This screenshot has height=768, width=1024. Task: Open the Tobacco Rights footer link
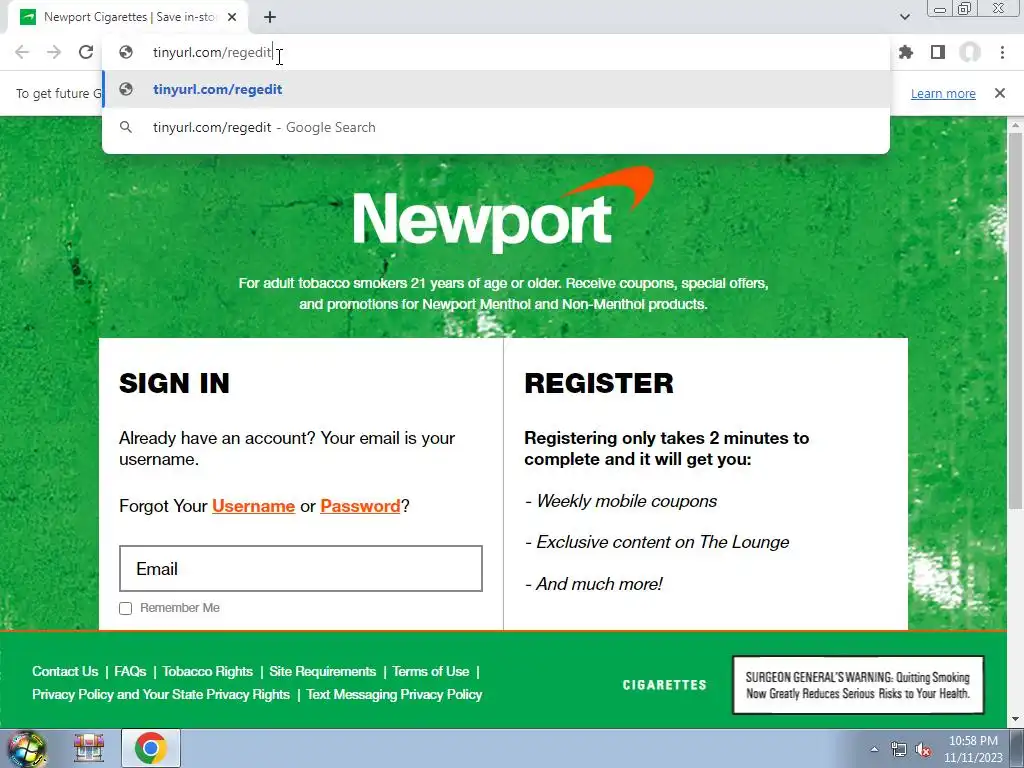[x=207, y=671]
